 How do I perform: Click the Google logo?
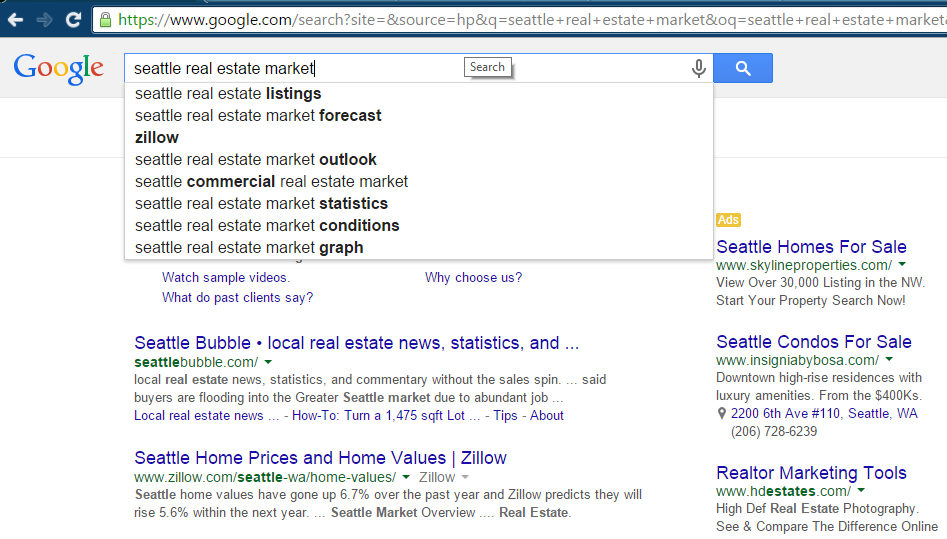tap(58, 68)
